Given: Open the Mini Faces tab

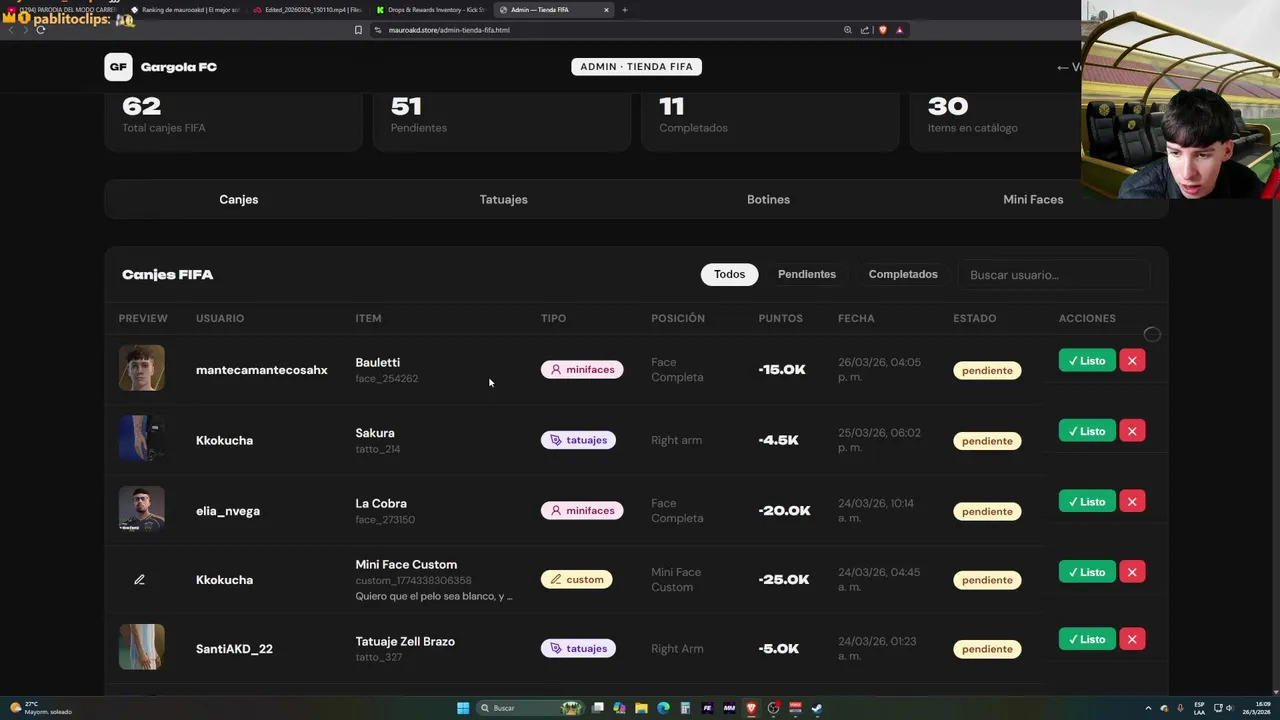Looking at the screenshot, I should [x=1033, y=199].
